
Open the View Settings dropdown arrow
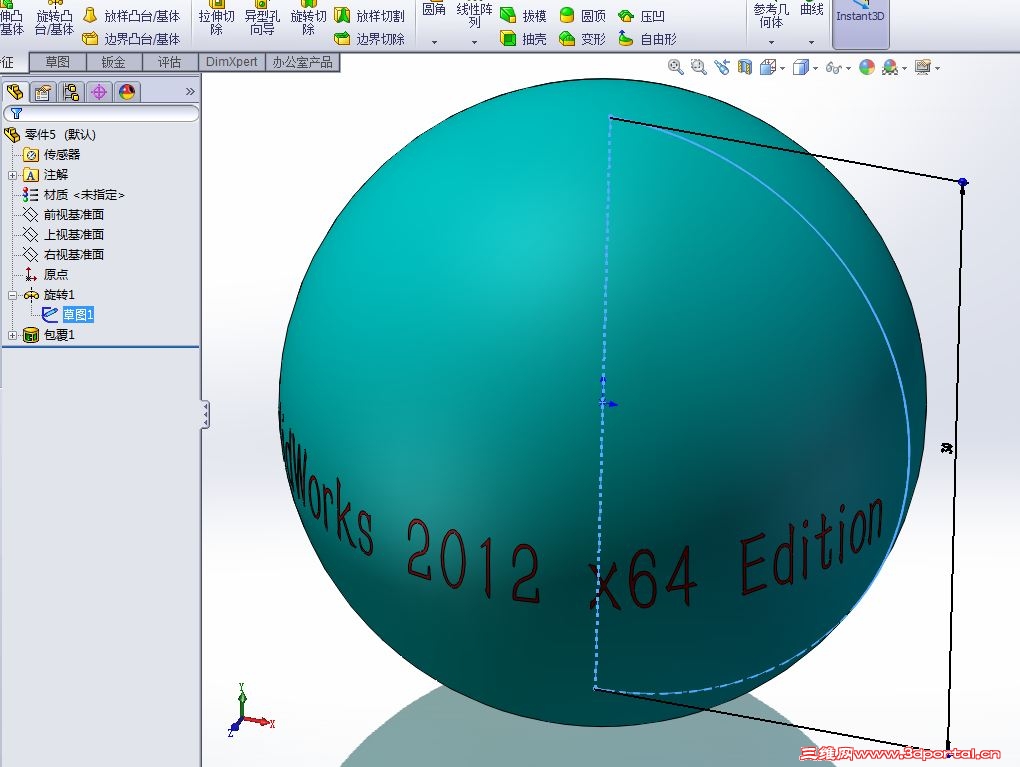click(937, 68)
